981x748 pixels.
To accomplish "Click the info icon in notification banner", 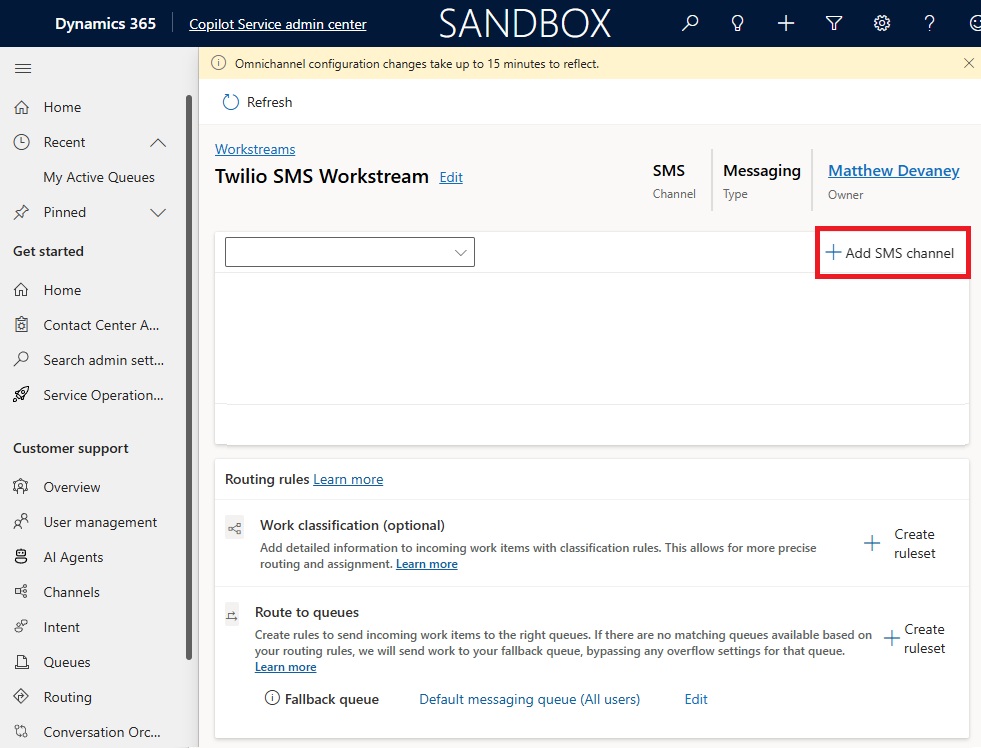I will pyautogui.click(x=218, y=63).
